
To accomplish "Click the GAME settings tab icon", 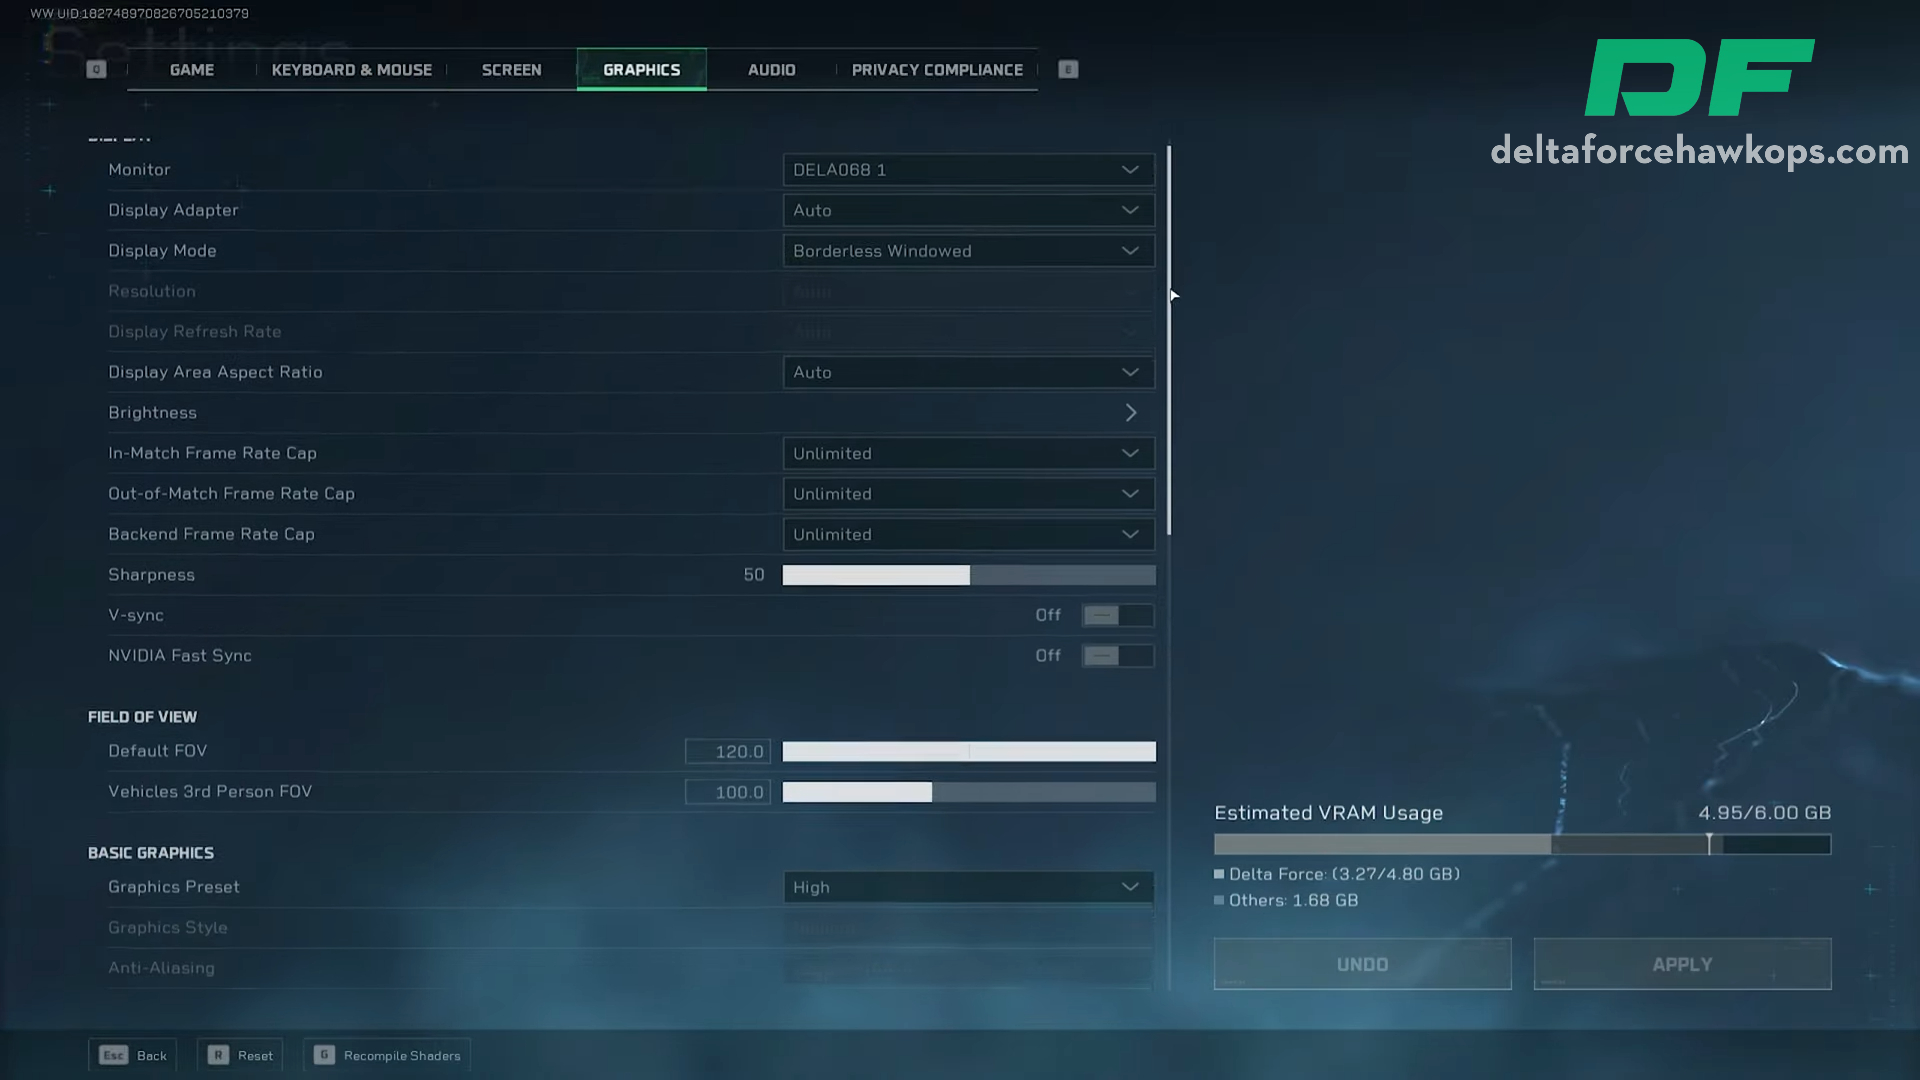I will (x=190, y=69).
